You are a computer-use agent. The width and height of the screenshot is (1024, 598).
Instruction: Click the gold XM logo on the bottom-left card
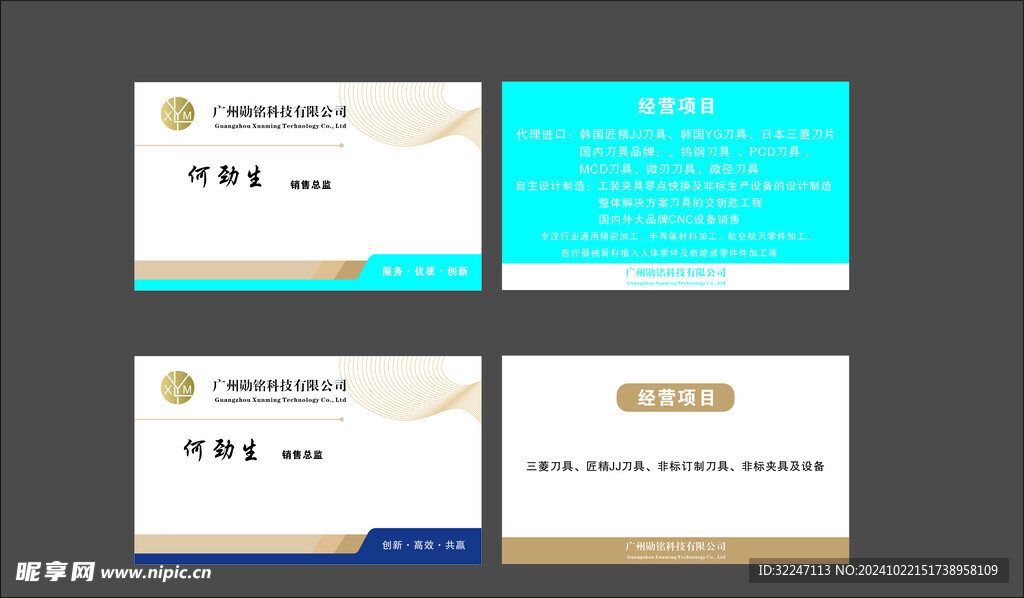pos(177,387)
